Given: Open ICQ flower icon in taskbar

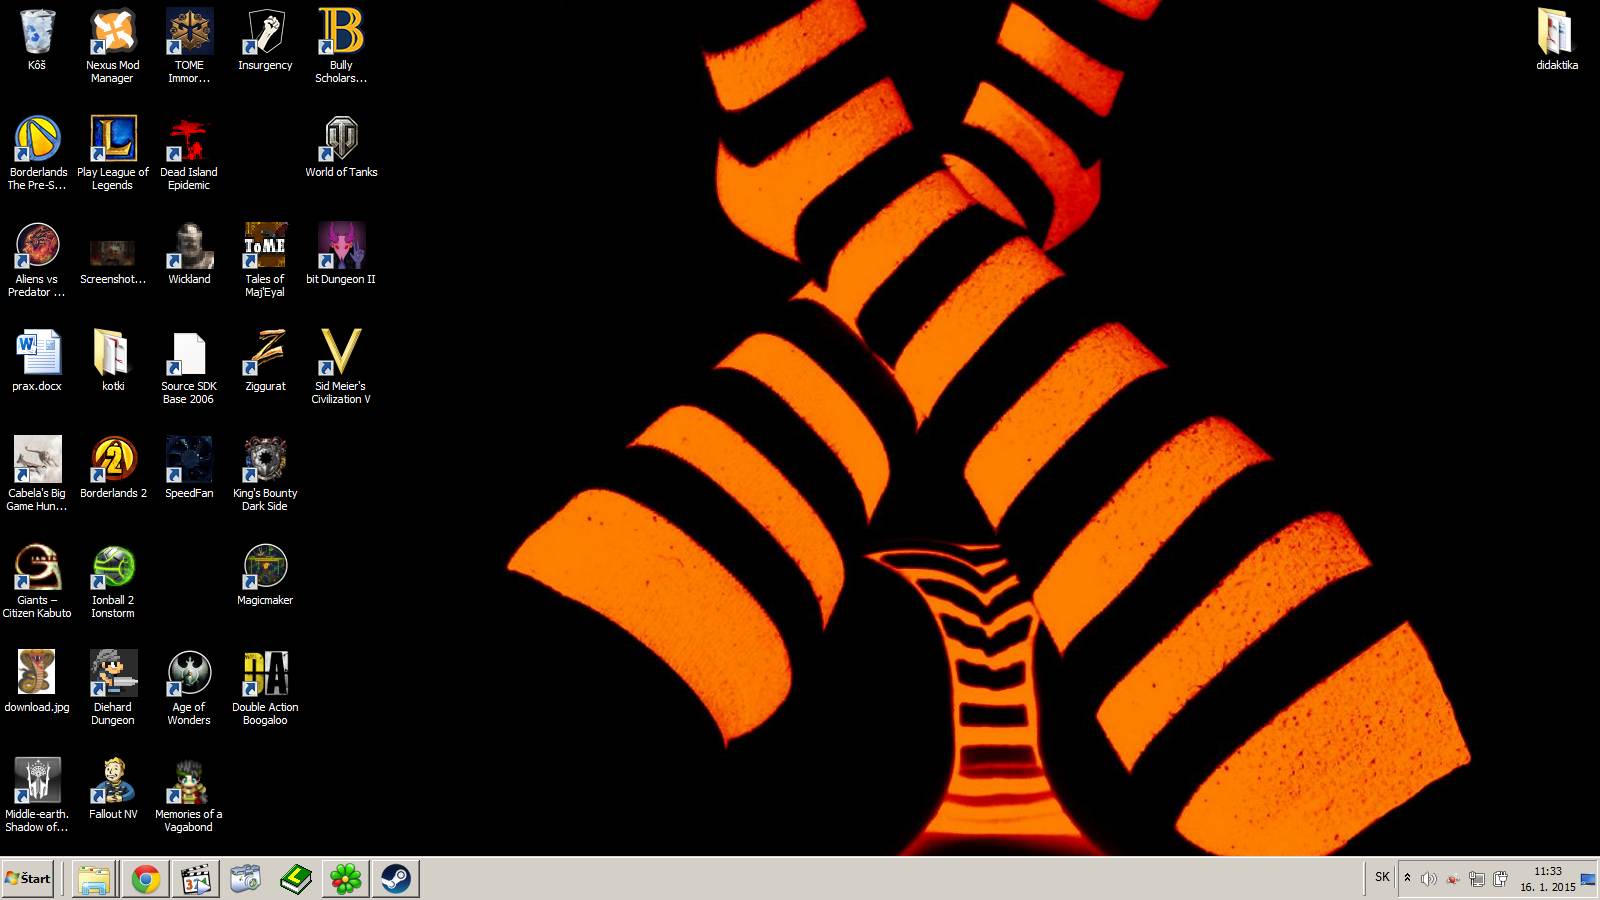Looking at the screenshot, I should click(345, 879).
